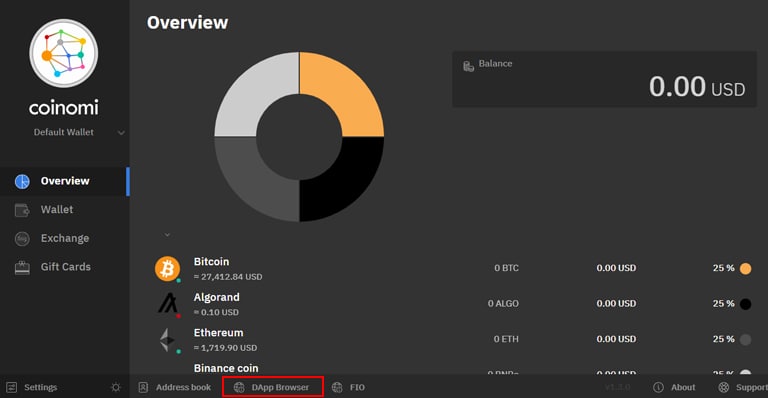This screenshot has width=768, height=398.
Task: Click the 0 ALGO amount
Action: pos(503,304)
